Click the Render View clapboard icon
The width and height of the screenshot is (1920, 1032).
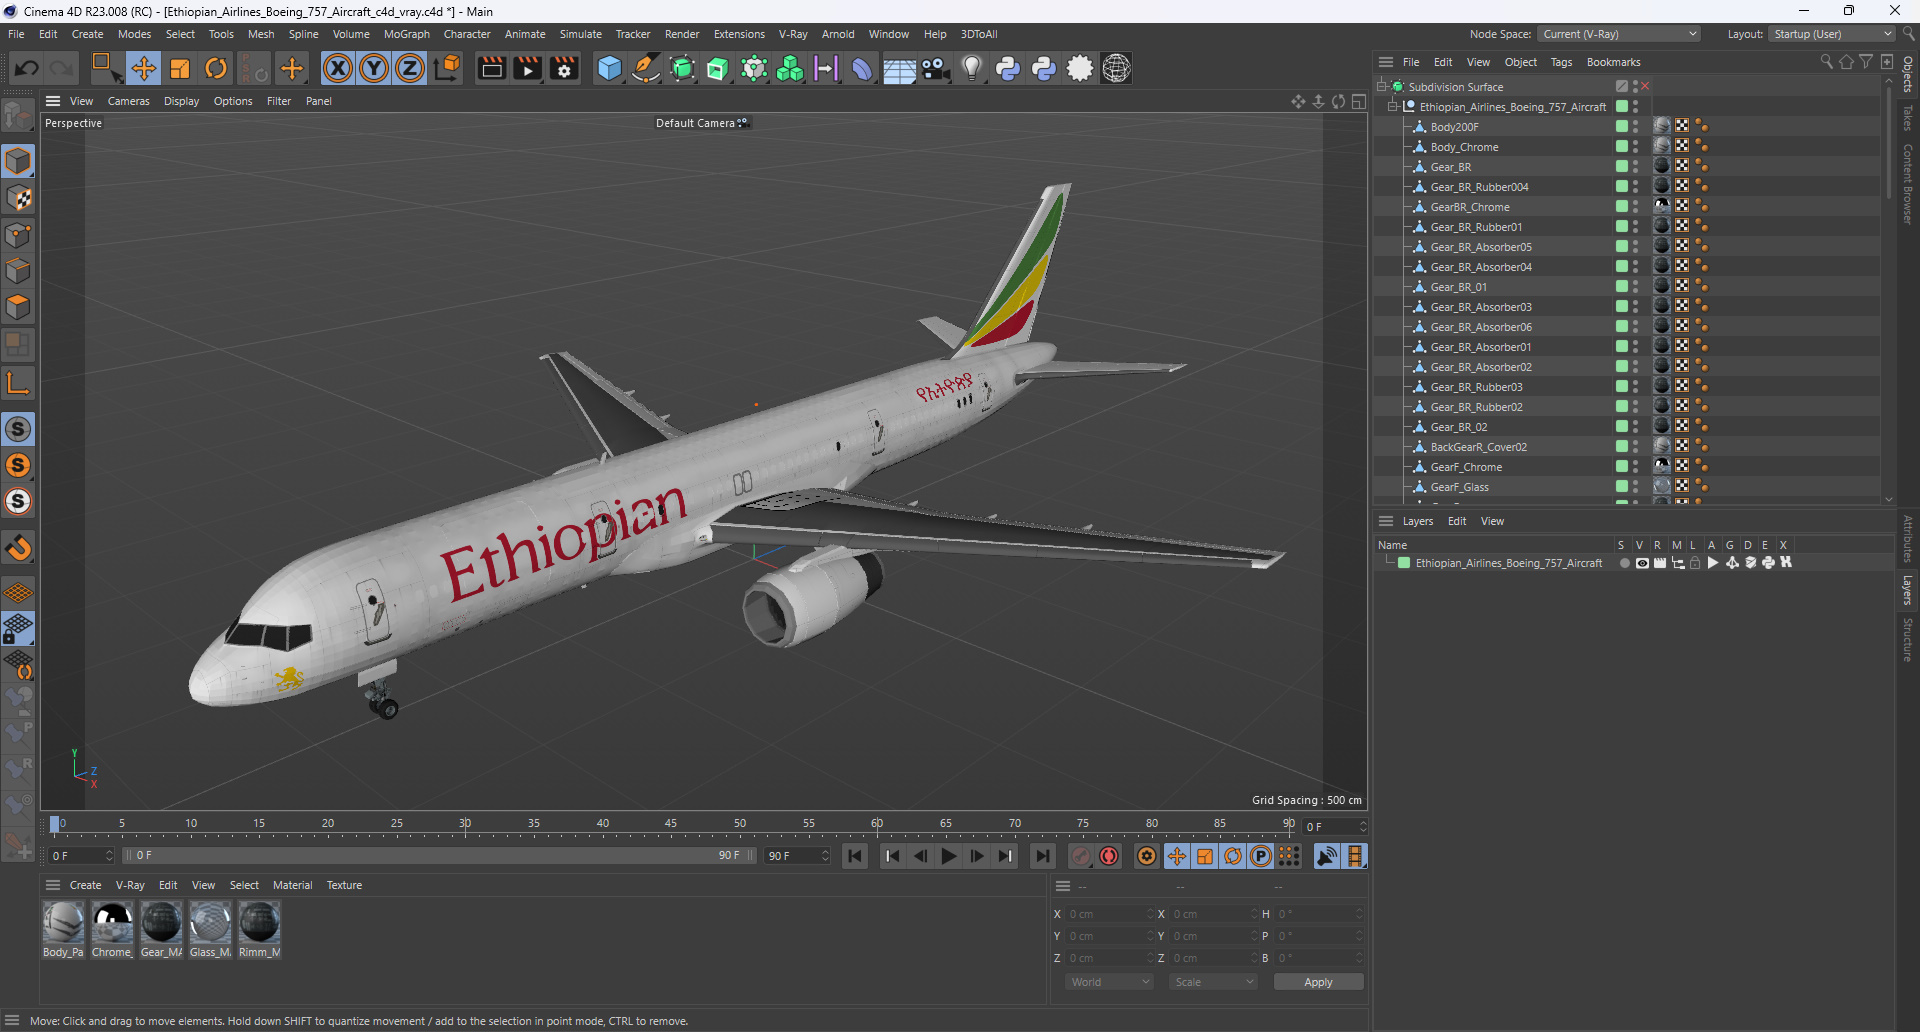pyautogui.click(x=492, y=68)
